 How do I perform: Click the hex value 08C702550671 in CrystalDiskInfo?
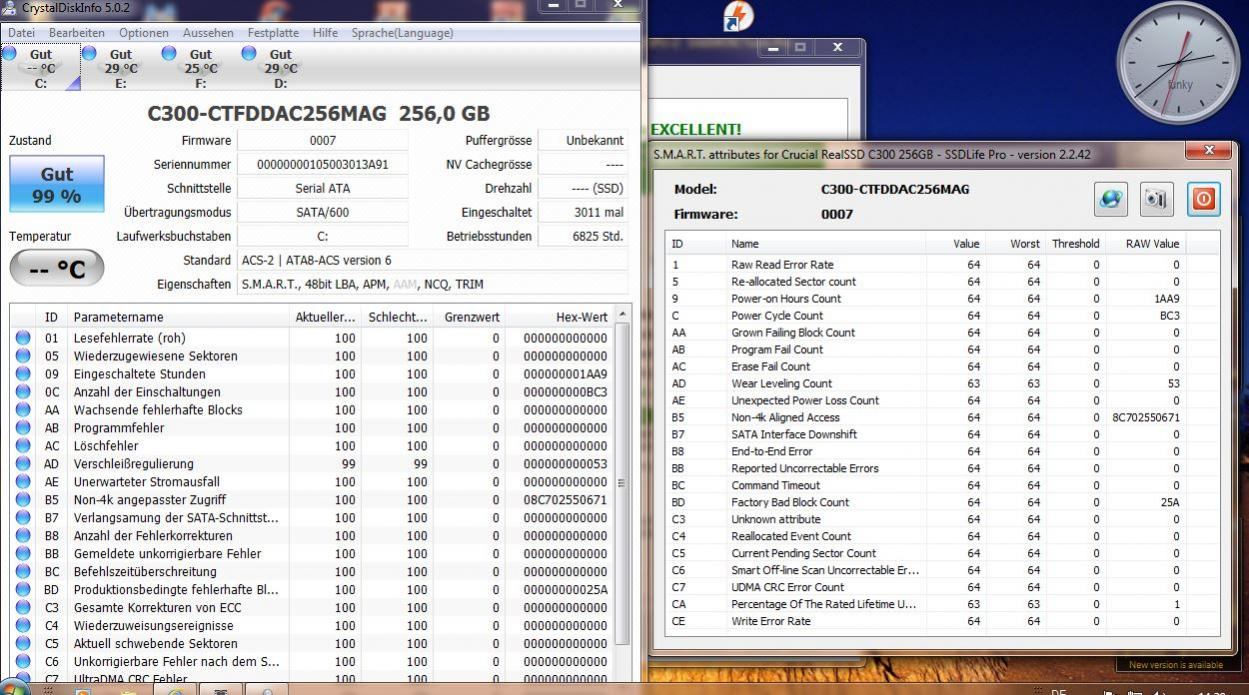564,500
